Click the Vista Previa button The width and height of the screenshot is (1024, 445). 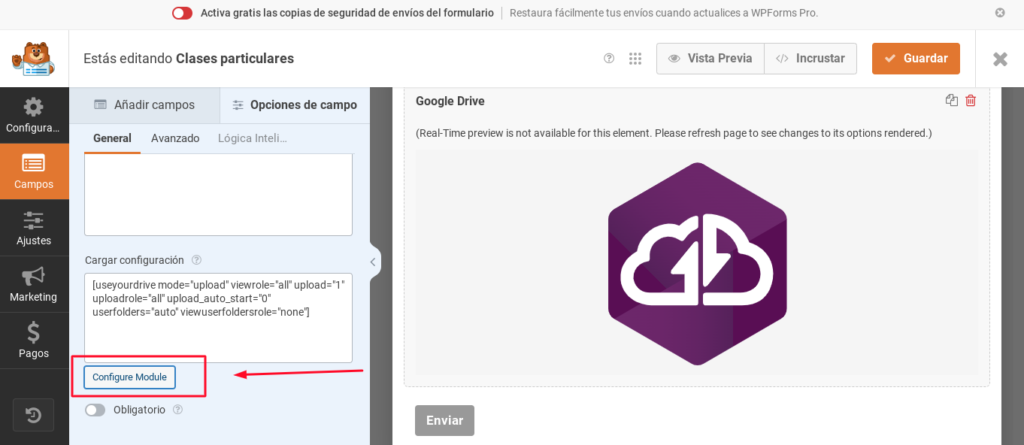(710, 58)
